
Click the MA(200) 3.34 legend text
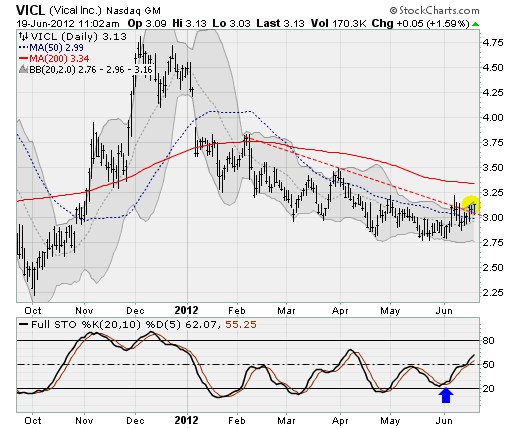point(59,59)
